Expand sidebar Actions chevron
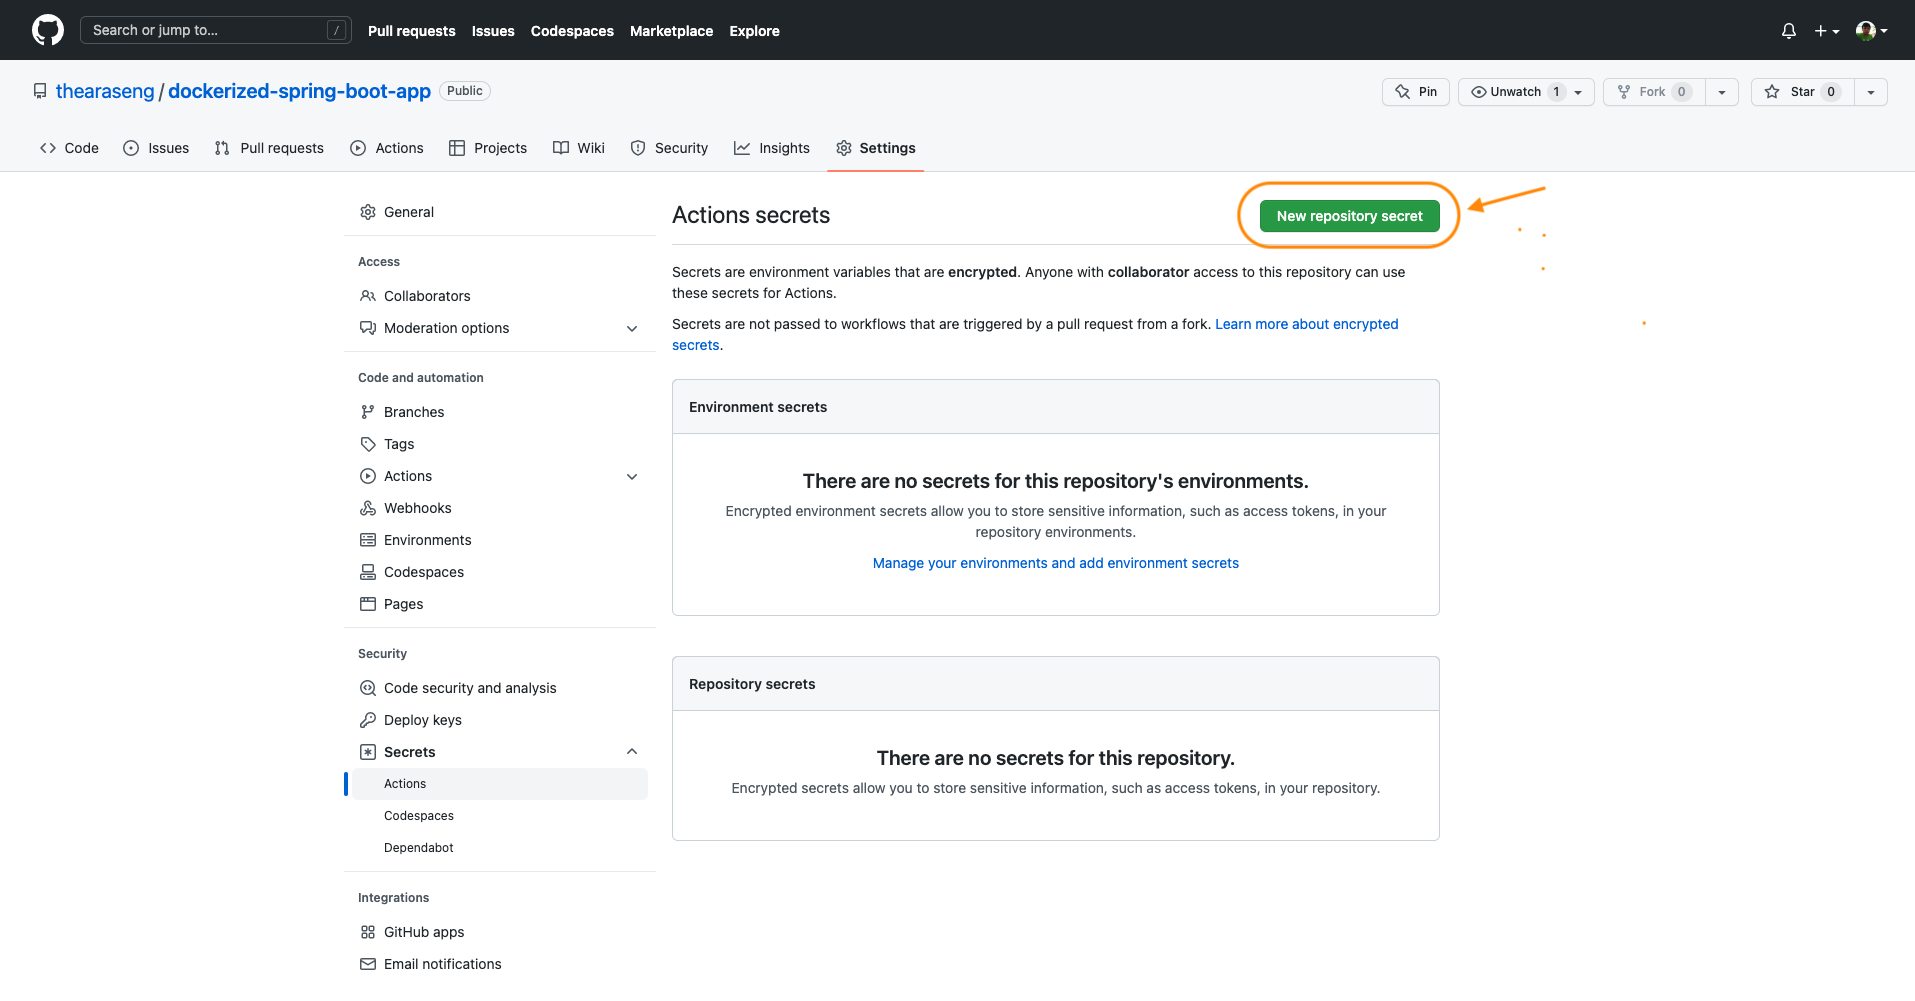This screenshot has width=1915, height=1001. [x=632, y=476]
